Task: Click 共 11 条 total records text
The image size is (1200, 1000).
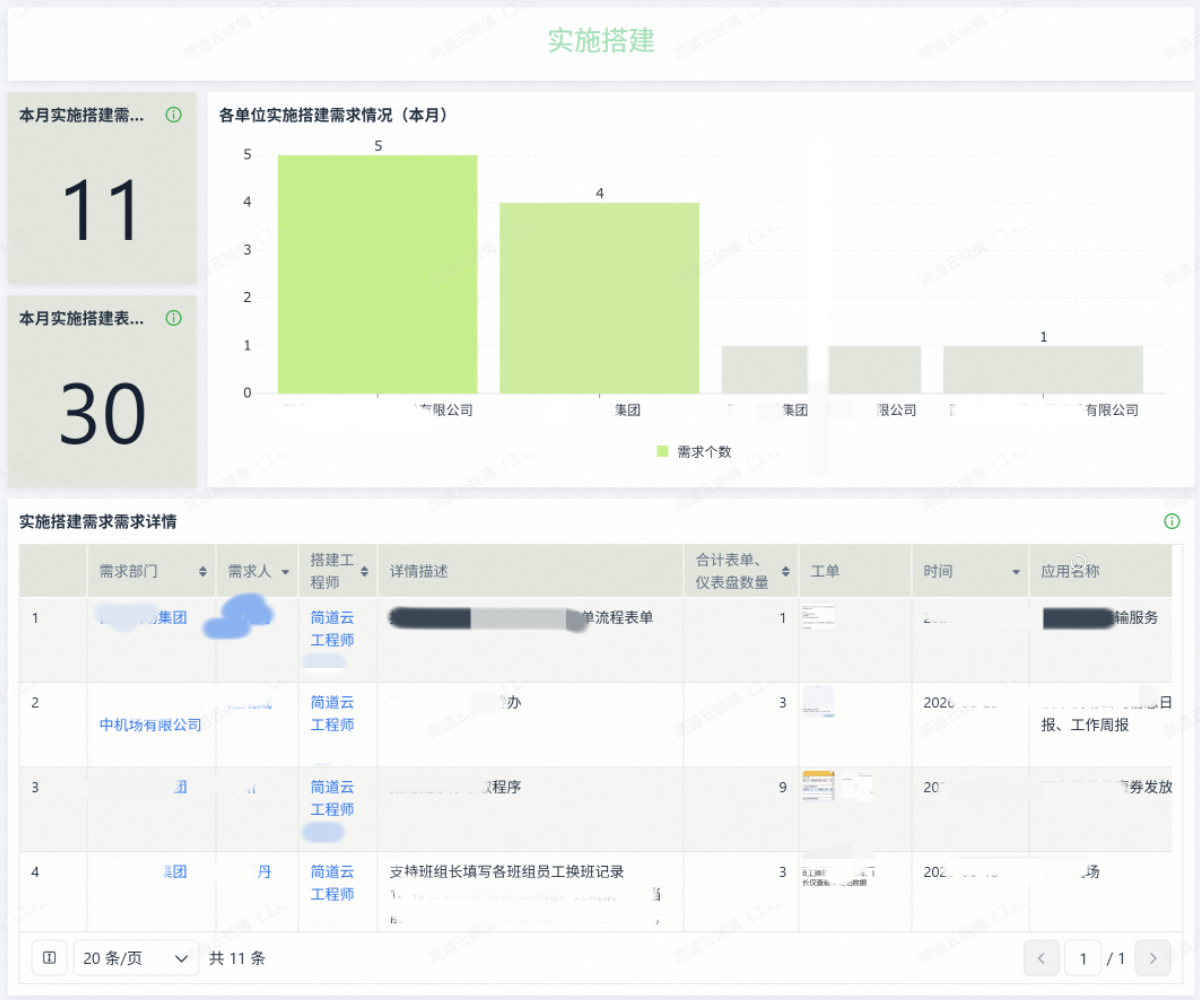Action: [x=237, y=958]
